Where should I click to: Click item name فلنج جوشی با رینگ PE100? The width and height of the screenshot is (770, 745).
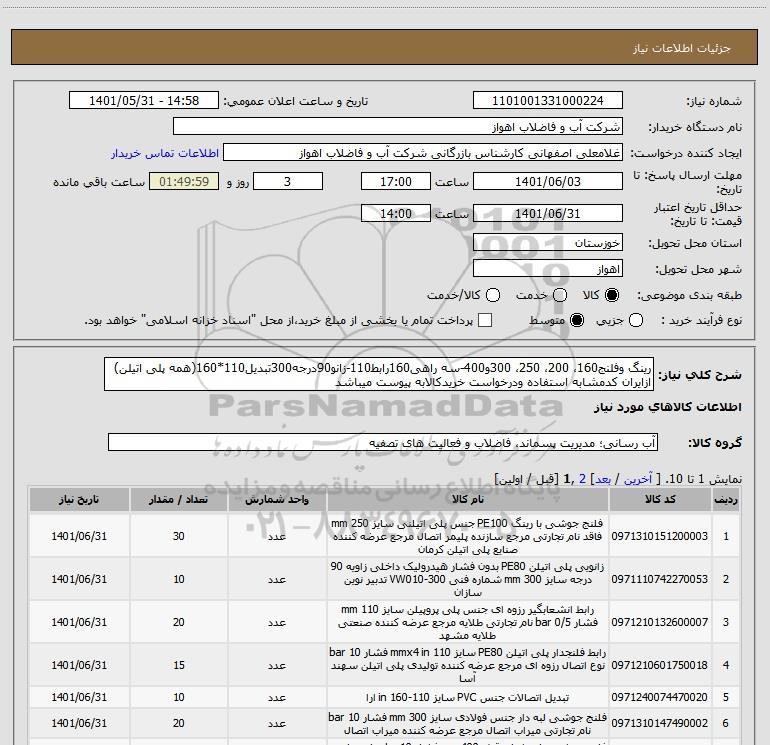click(x=468, y=536)
